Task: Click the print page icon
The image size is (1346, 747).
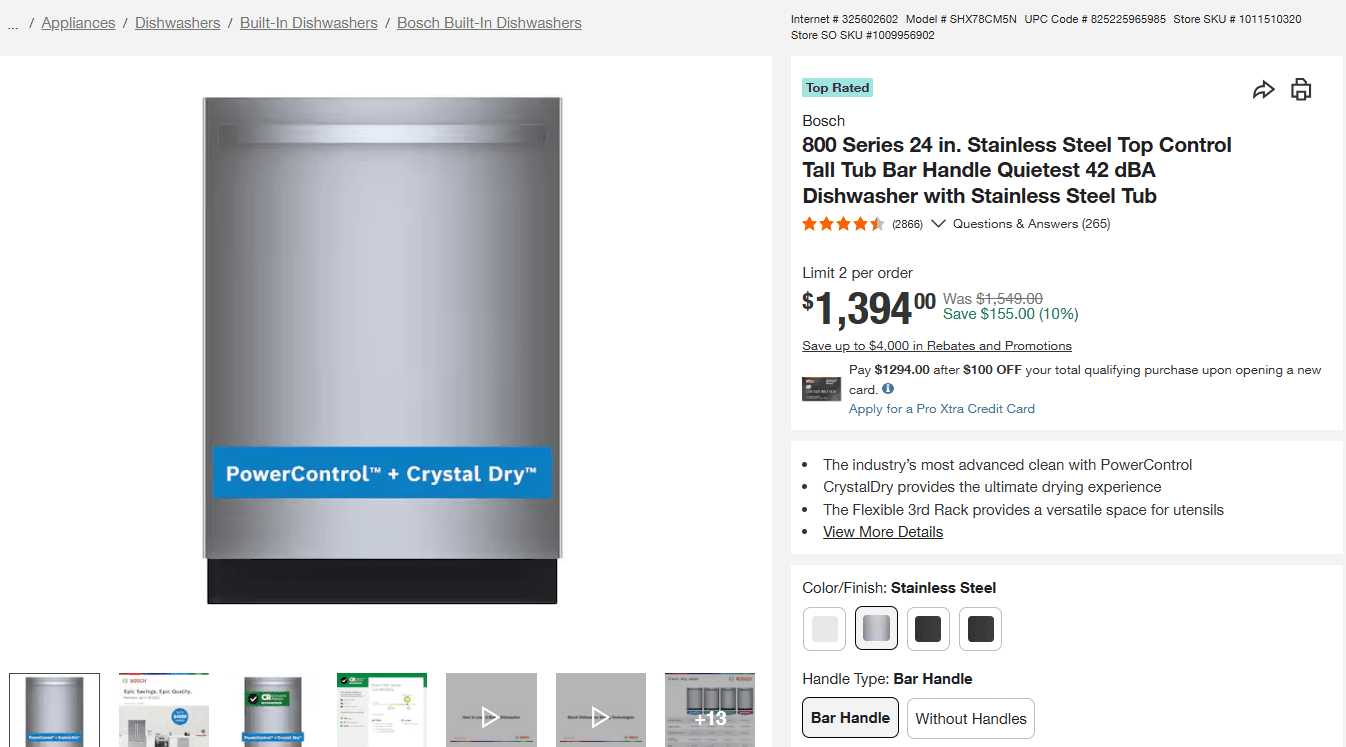Action: [1301, 90]
